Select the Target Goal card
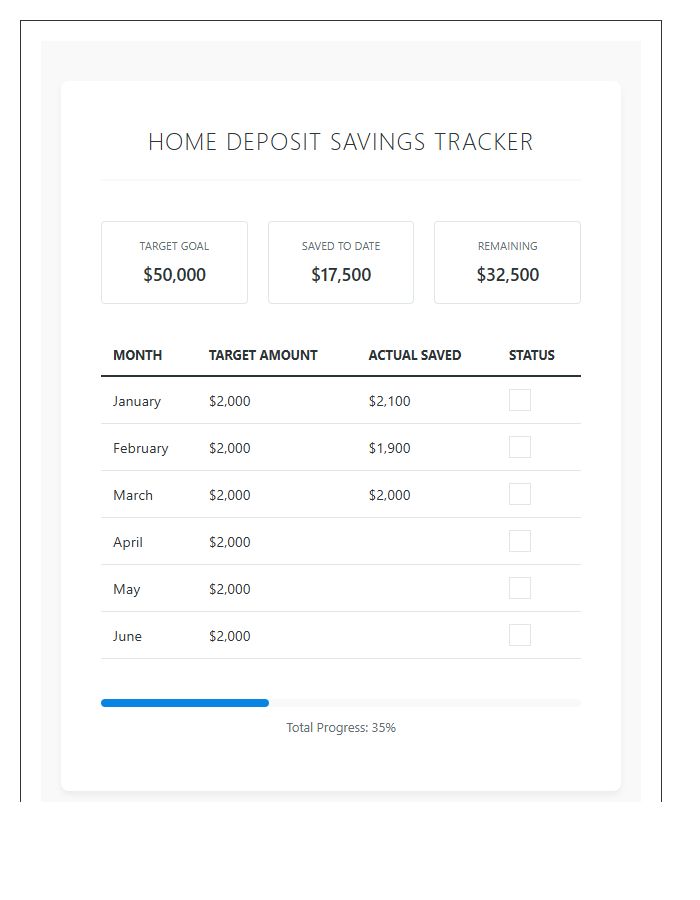700x900 pixels. pos(174,261)
